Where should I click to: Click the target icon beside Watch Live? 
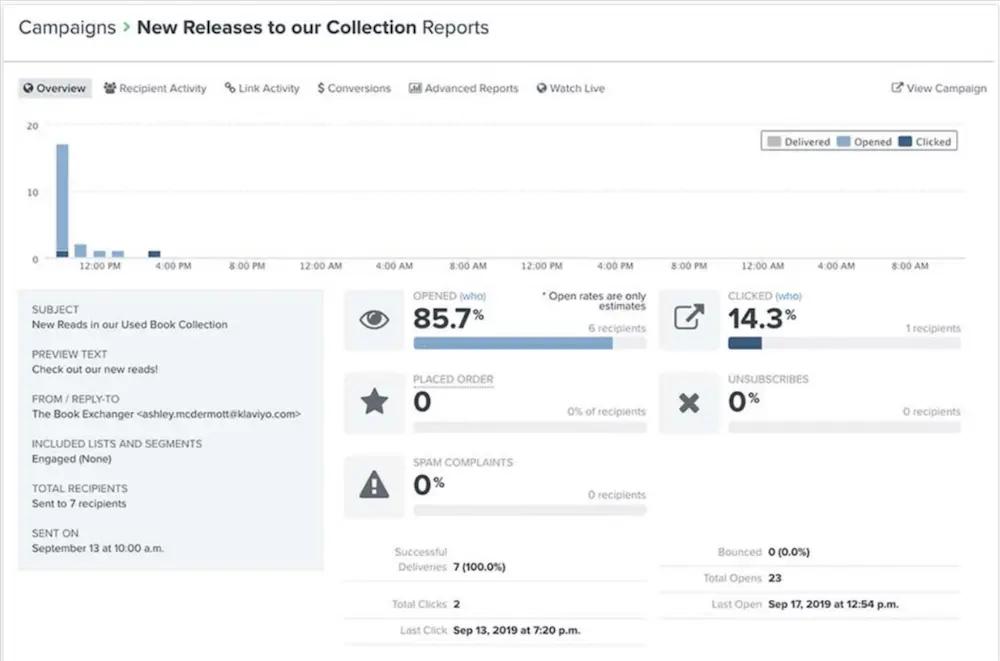click(541, 88)
